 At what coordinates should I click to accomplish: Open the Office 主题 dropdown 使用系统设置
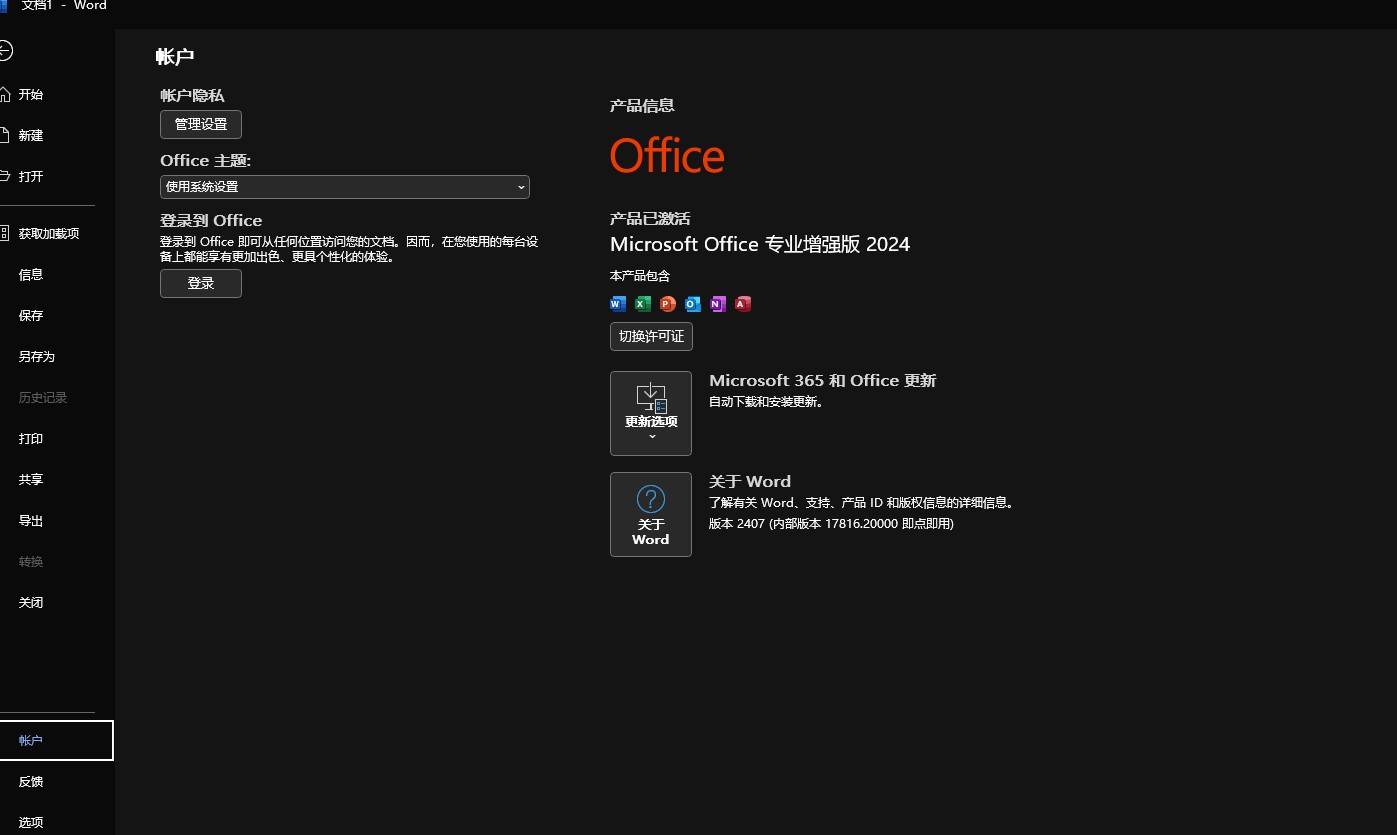(x=345, y=187)
